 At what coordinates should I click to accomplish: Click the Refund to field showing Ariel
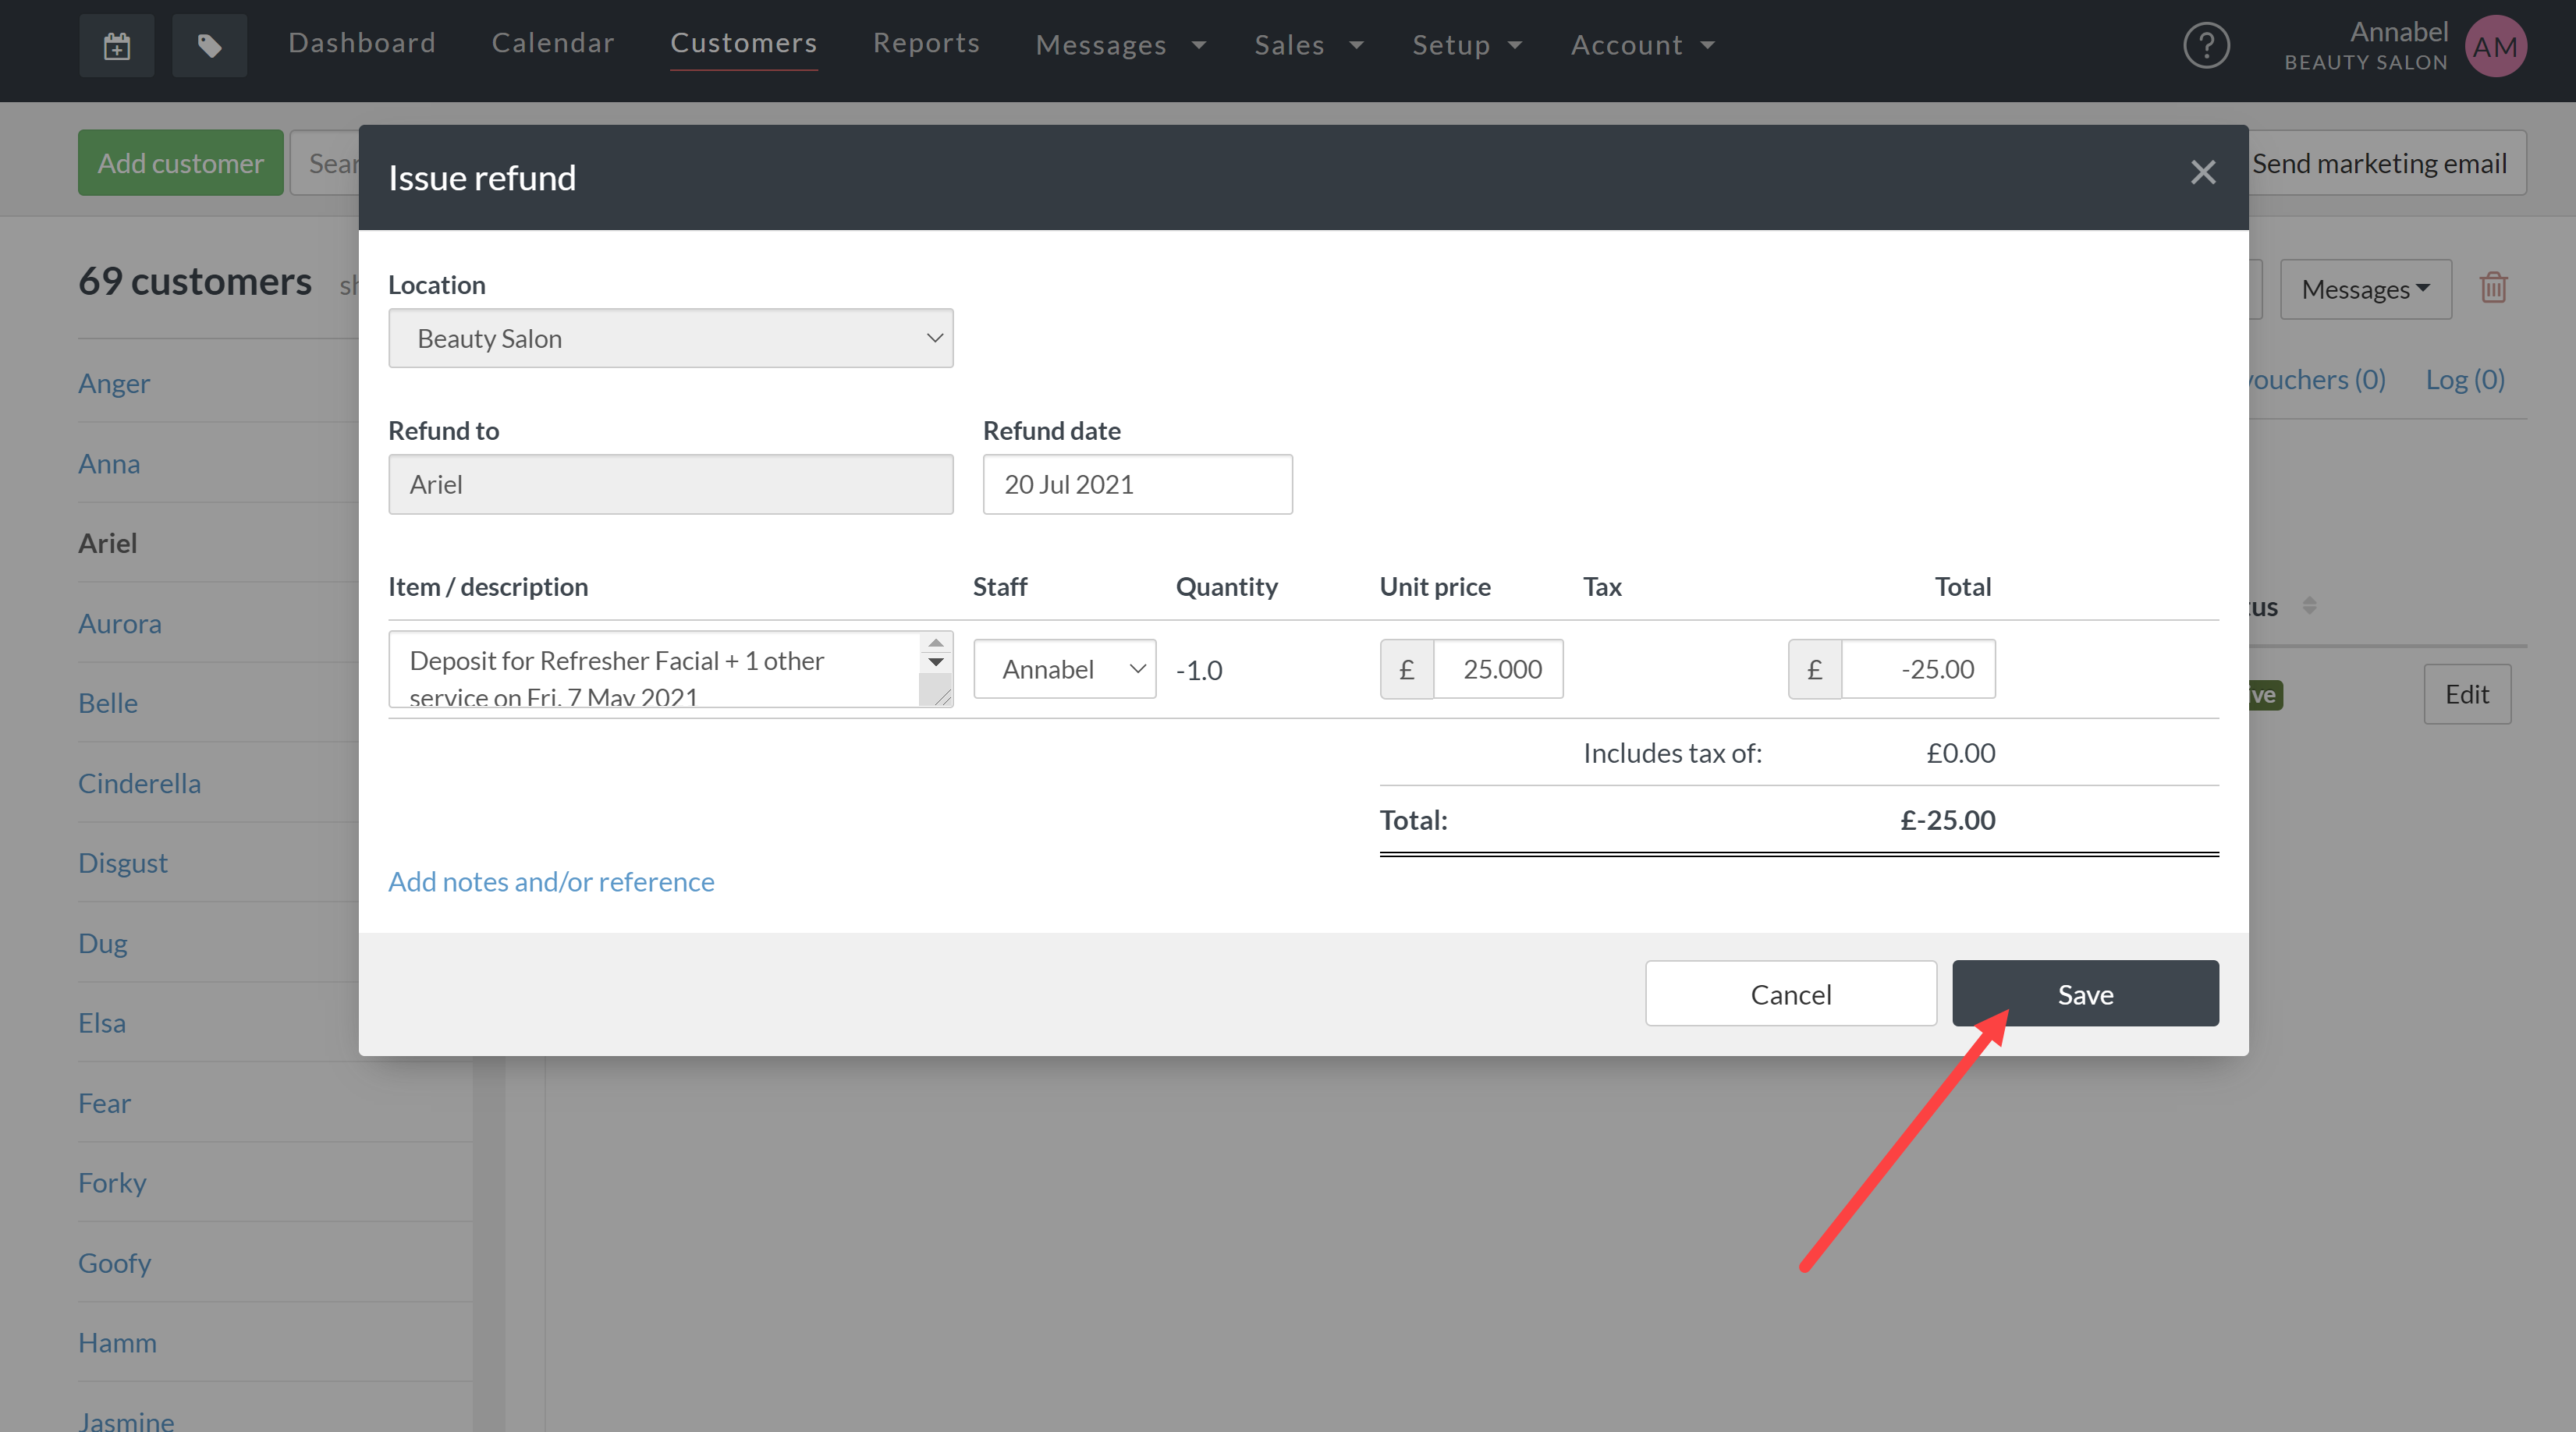[670, 484]
